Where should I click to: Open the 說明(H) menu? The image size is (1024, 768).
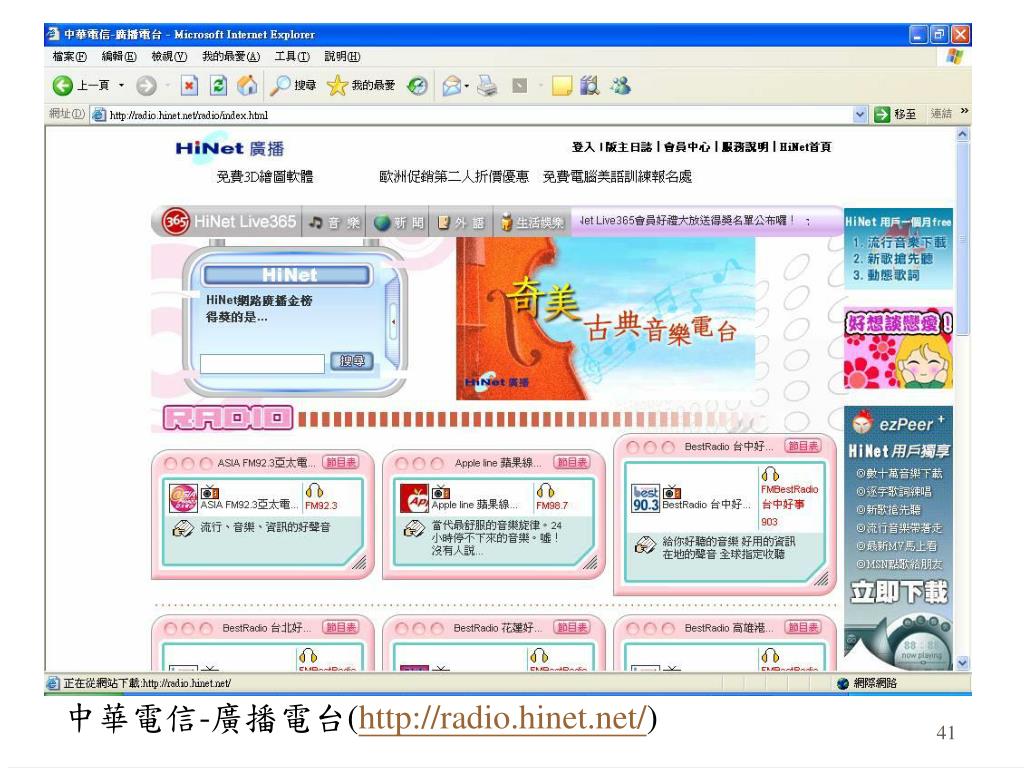coord(342,56)
